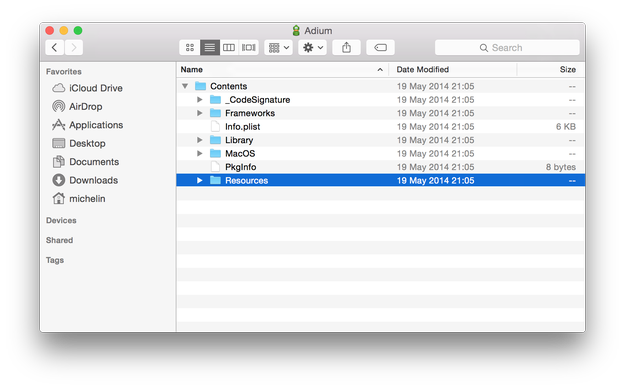
Task: Switch to icon view
Action: 190,47
